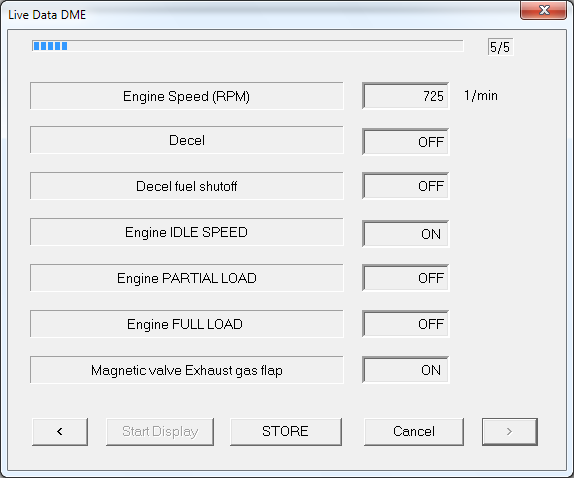The height and width of the screenshot is (478, 574).
Task: Click the Start Display button
Action: [160, 432]
